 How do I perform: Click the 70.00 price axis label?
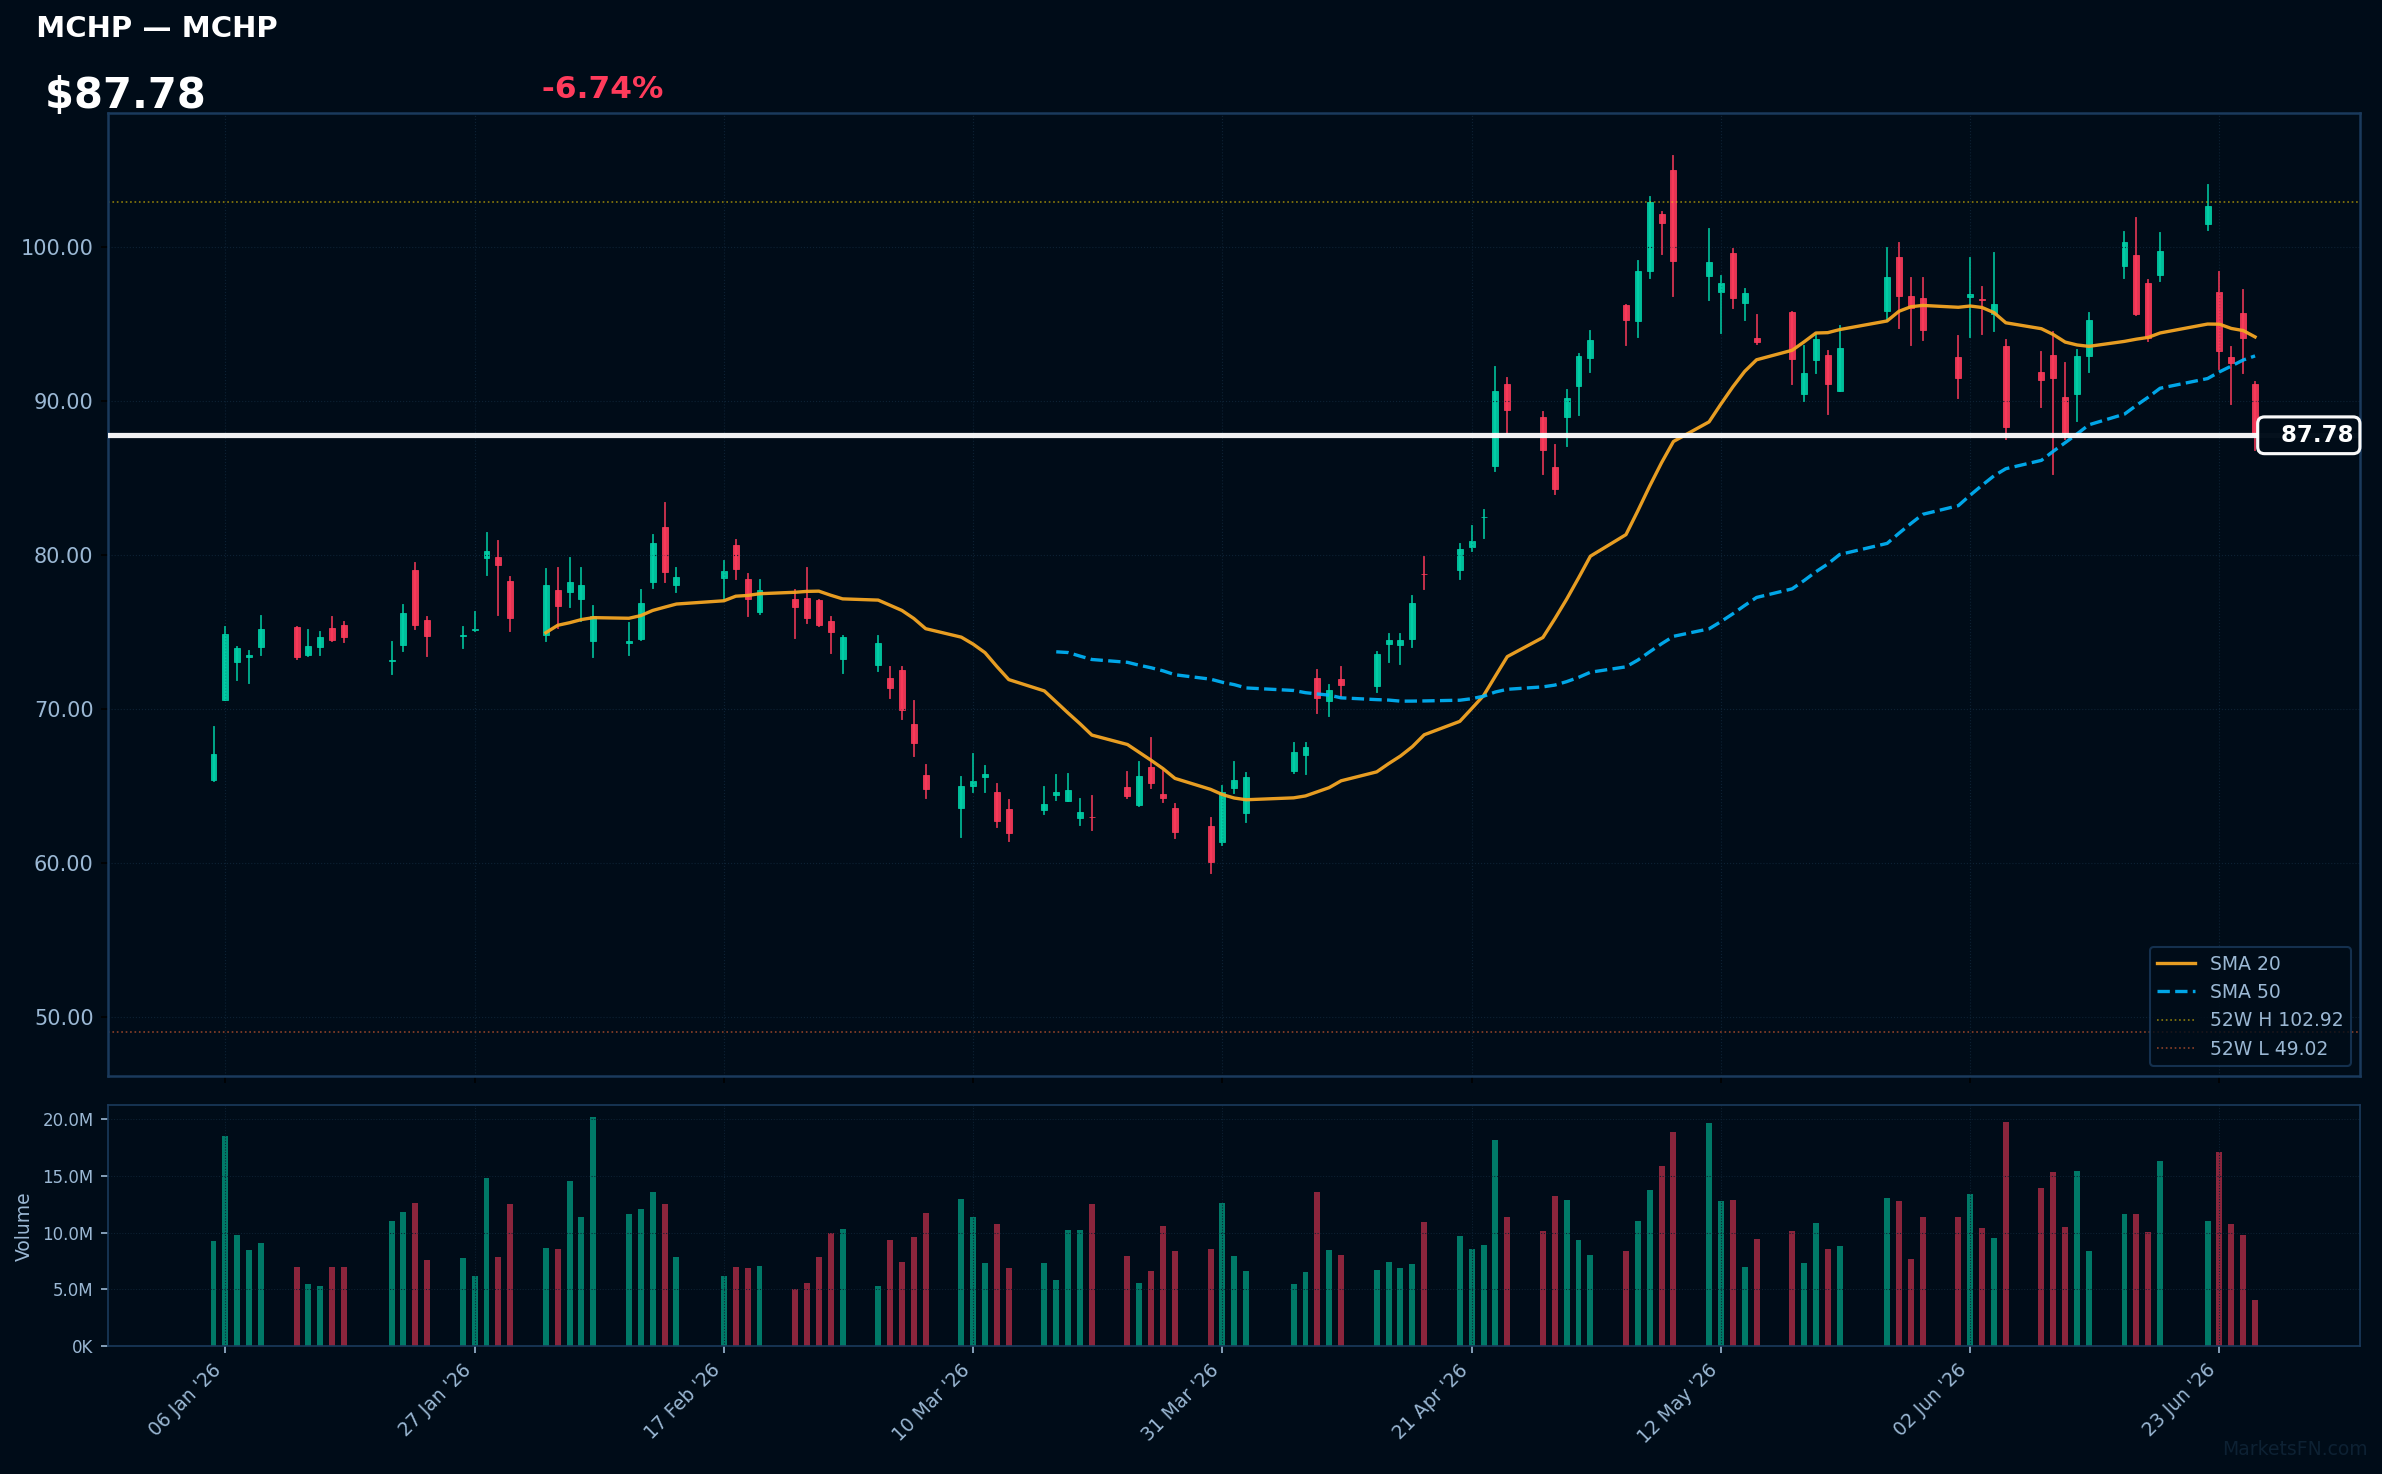[63, 709]
